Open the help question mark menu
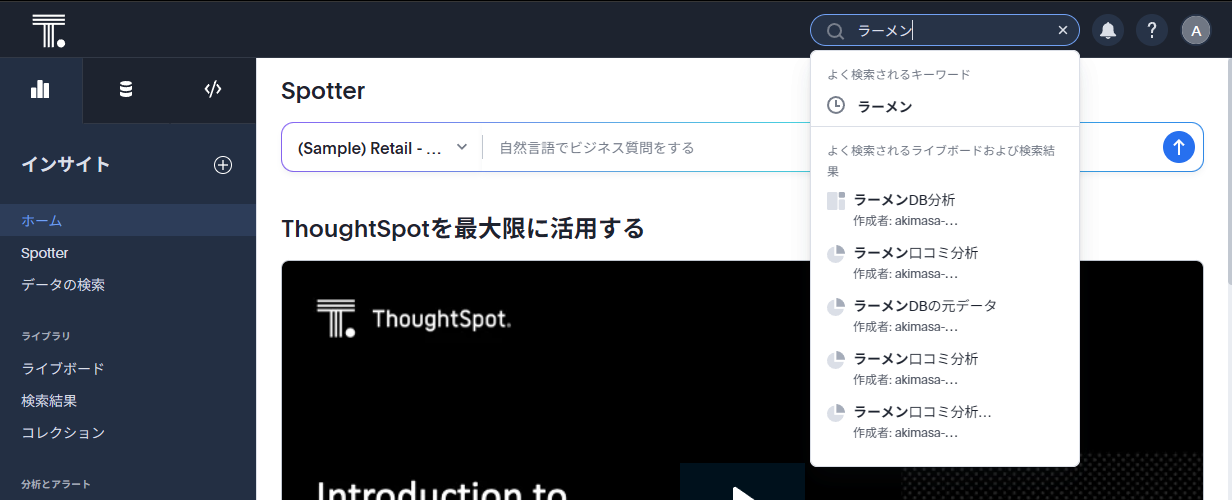The image size is (1232, 500). 1152,30
